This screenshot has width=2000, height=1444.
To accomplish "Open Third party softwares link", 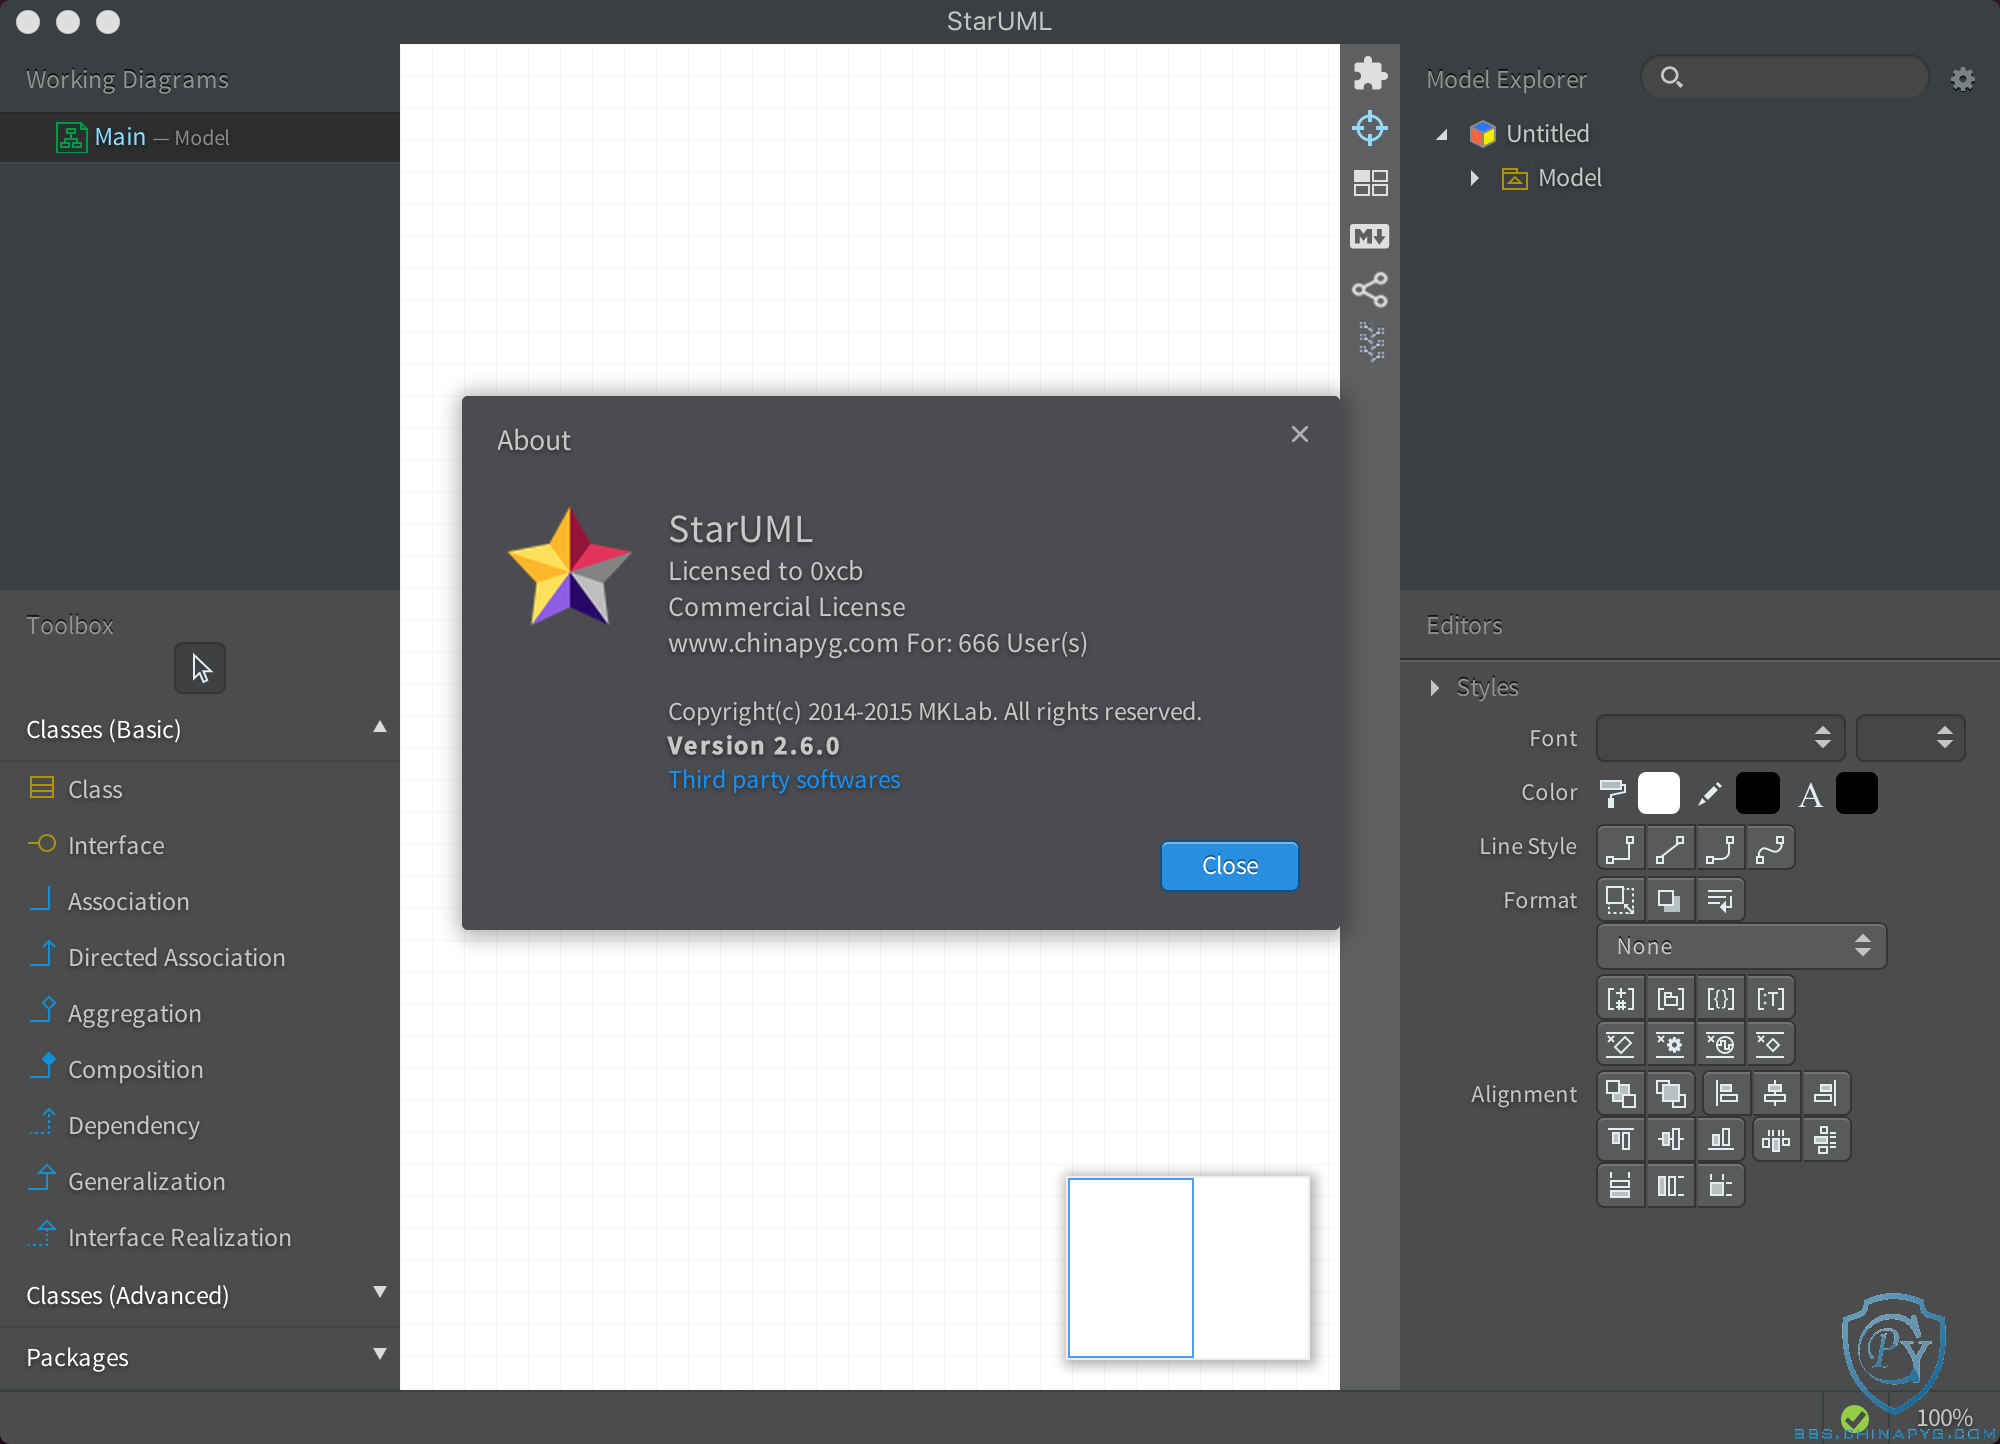I will coord(784,780).
